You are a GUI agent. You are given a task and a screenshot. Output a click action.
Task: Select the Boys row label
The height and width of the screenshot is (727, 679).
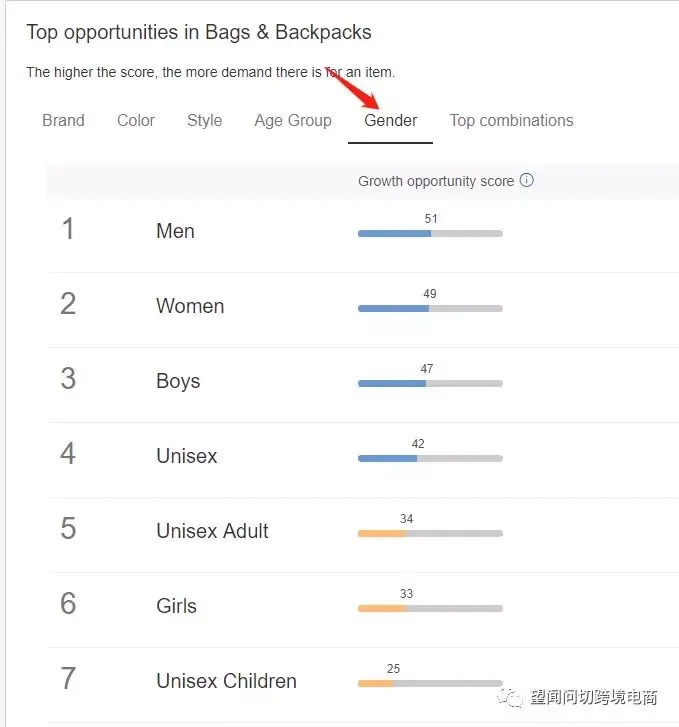point(178,382)
